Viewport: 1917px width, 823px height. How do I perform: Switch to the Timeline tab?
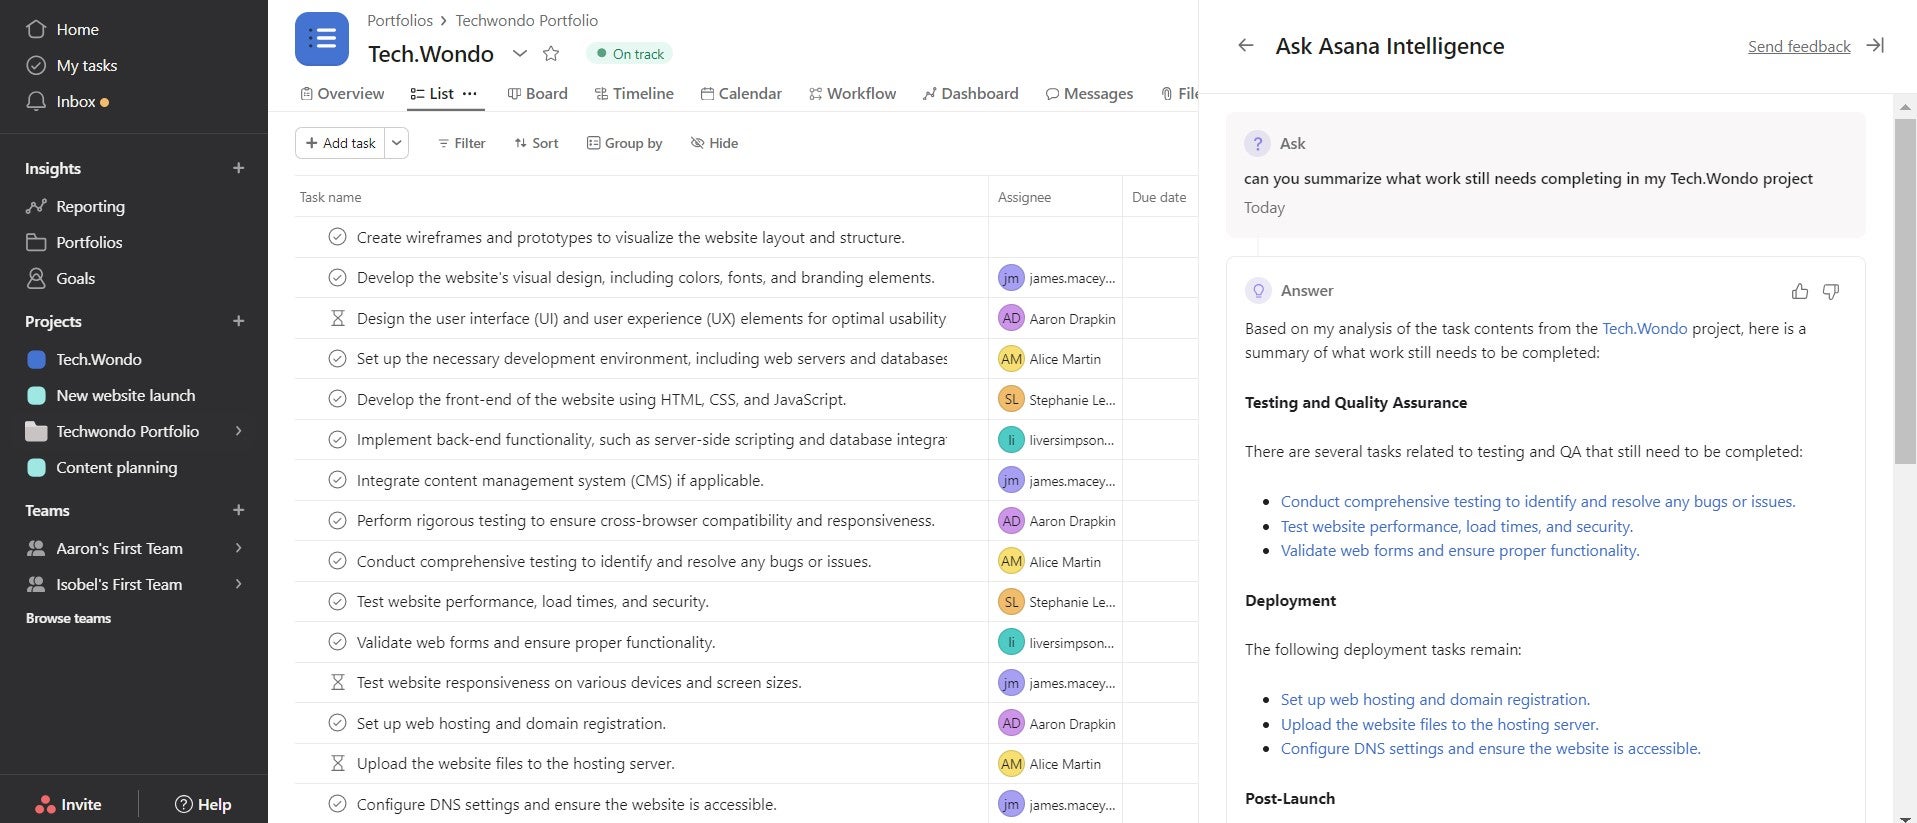[634, 93]
